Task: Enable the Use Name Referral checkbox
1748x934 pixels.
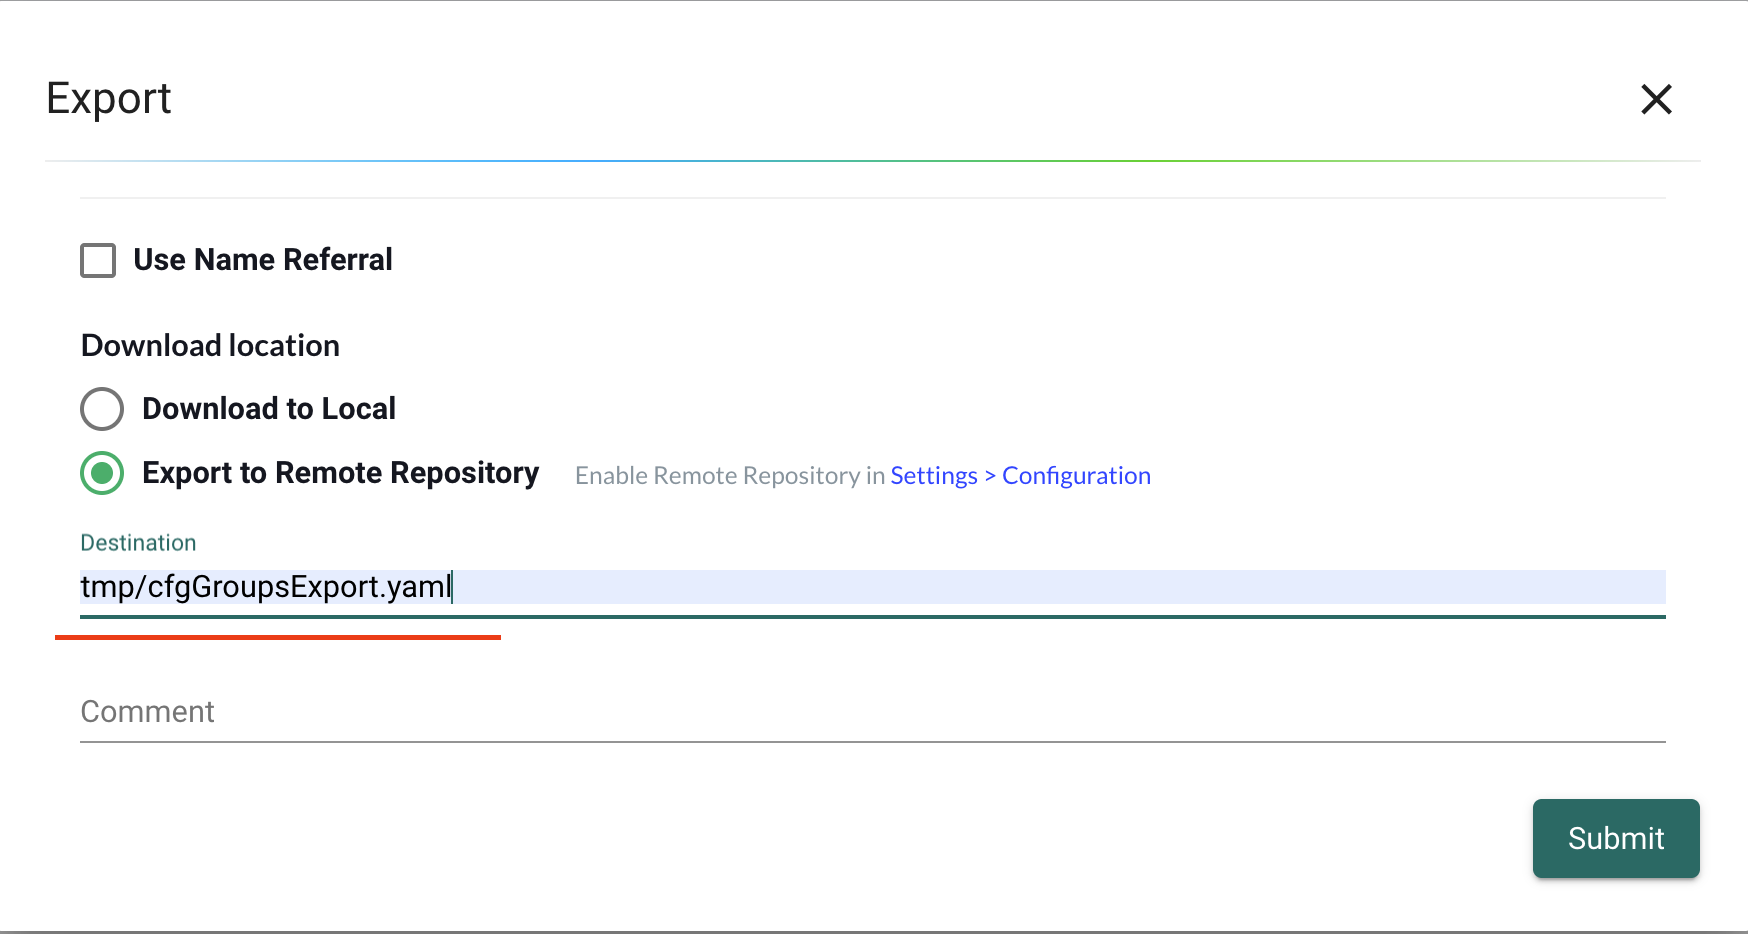Action: pos(98,260)
